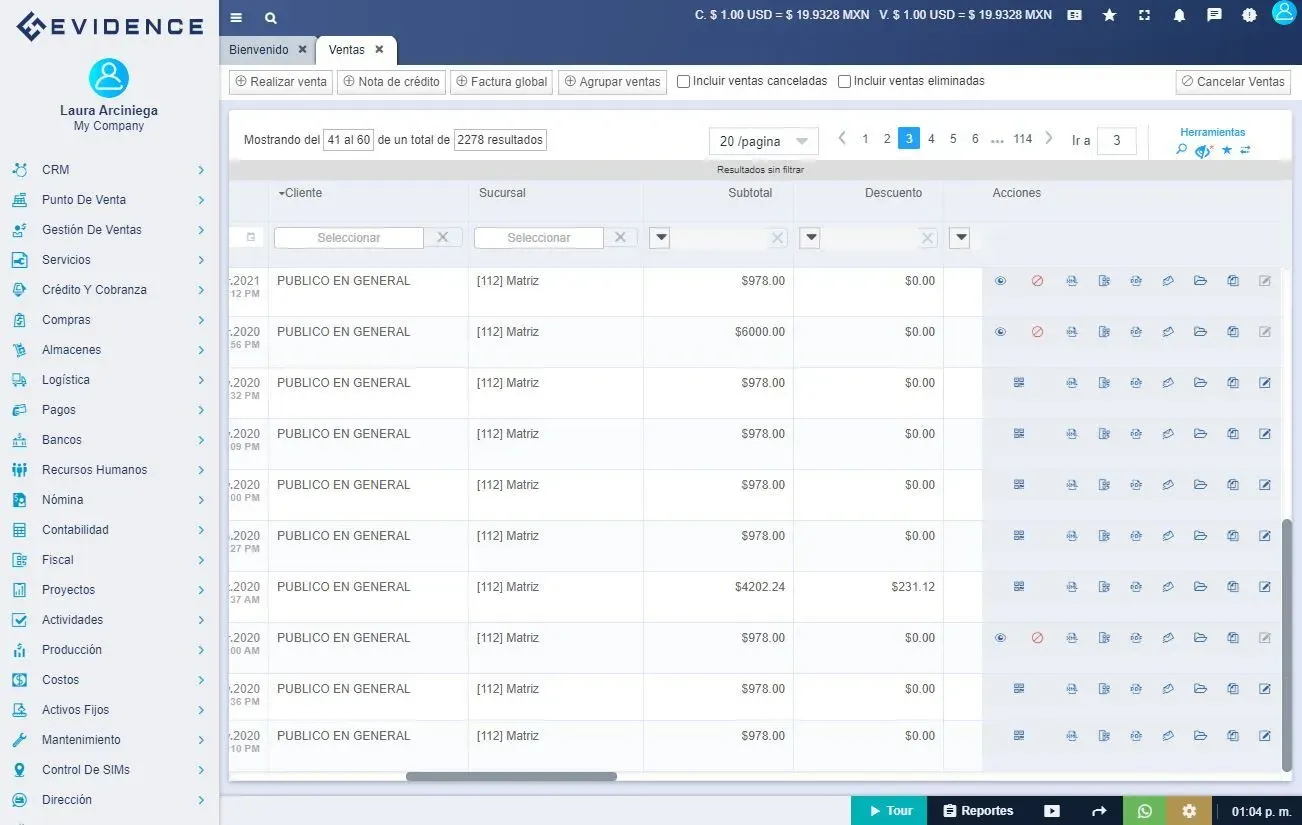Enter fullscreen mode via the top bar icon
The image size is (1302, 825).
click(1144, 15)
